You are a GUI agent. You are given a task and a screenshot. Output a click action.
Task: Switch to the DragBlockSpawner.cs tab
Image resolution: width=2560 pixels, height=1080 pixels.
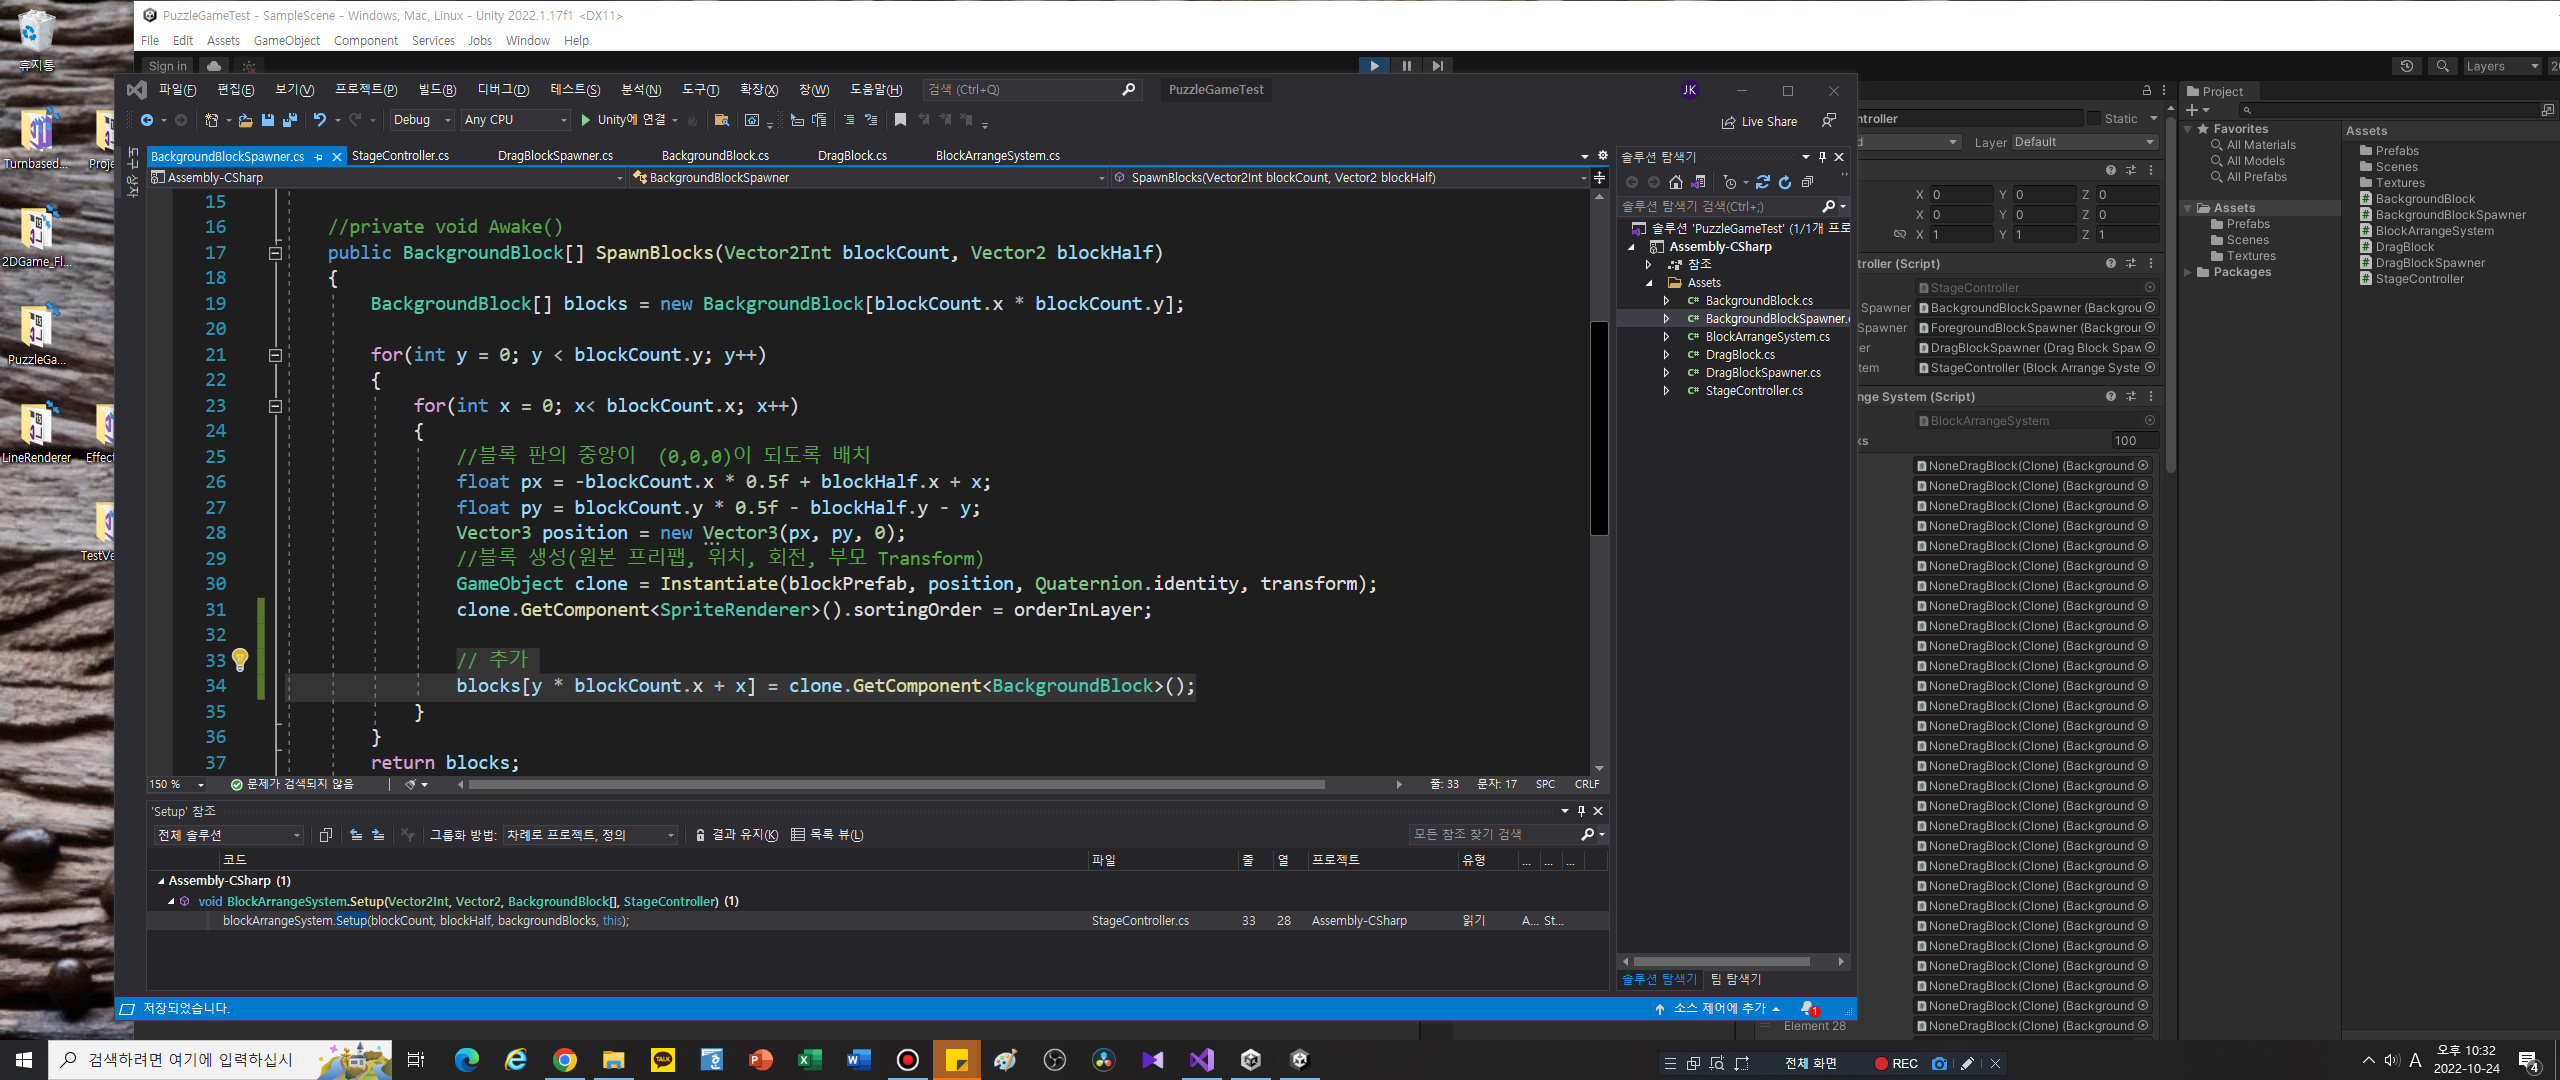pos(555,156)
